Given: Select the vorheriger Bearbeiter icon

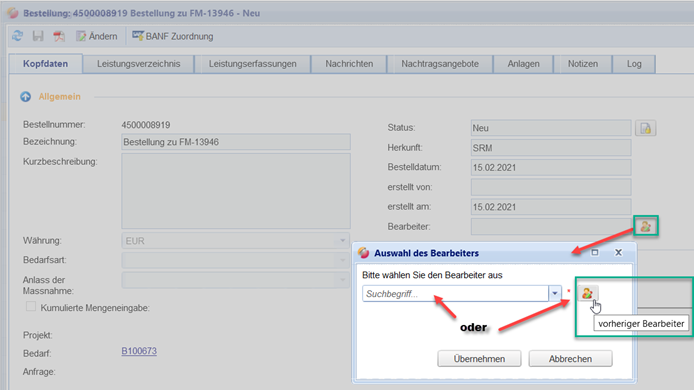Looking at the screenshot, I should coord(587,293).
